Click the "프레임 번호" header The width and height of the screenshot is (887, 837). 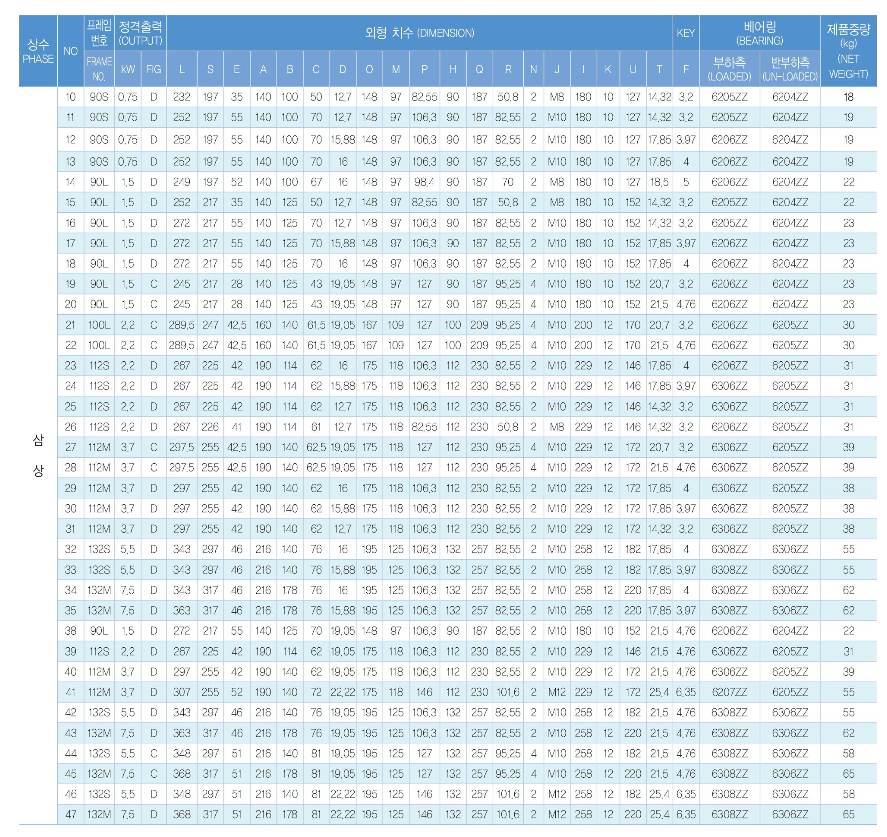pyautogui.click(x=99, y=33)
